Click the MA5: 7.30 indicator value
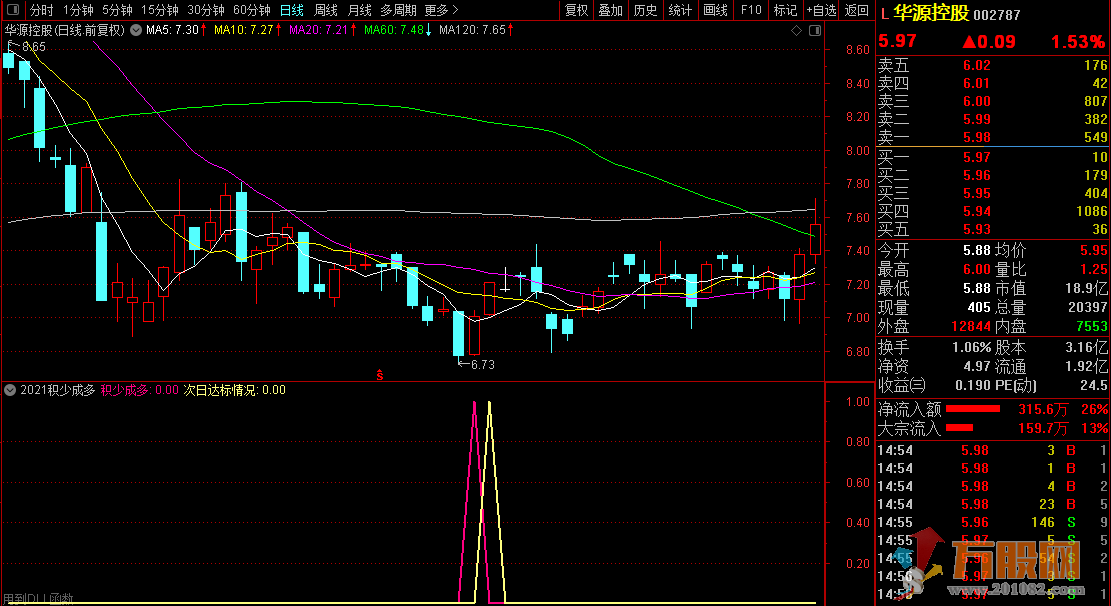1111x606 pixels. tap(172, 30)
